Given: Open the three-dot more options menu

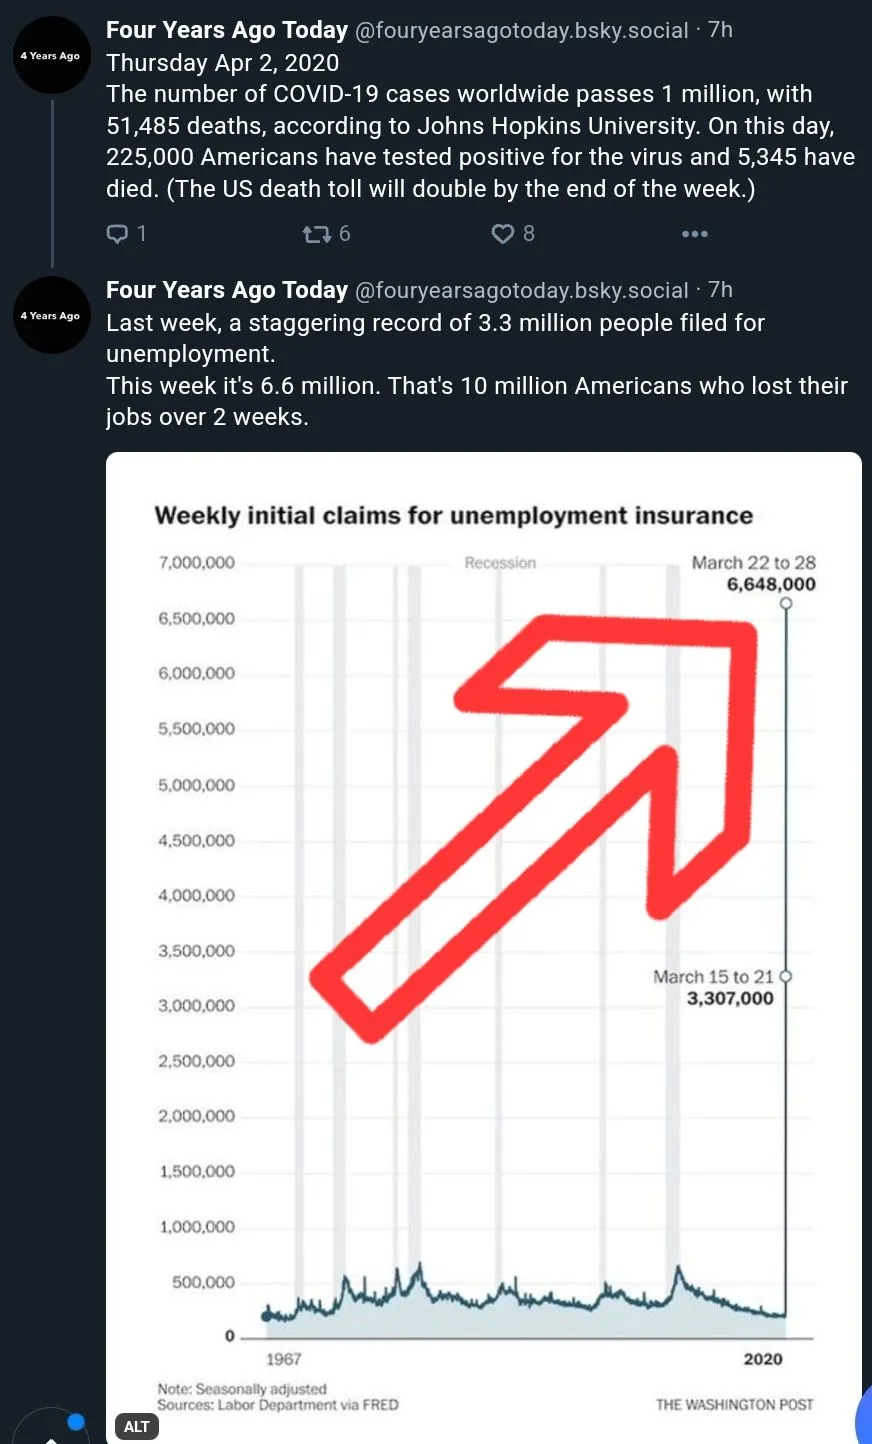Looking at the screenshot, I should coord(694,234).
